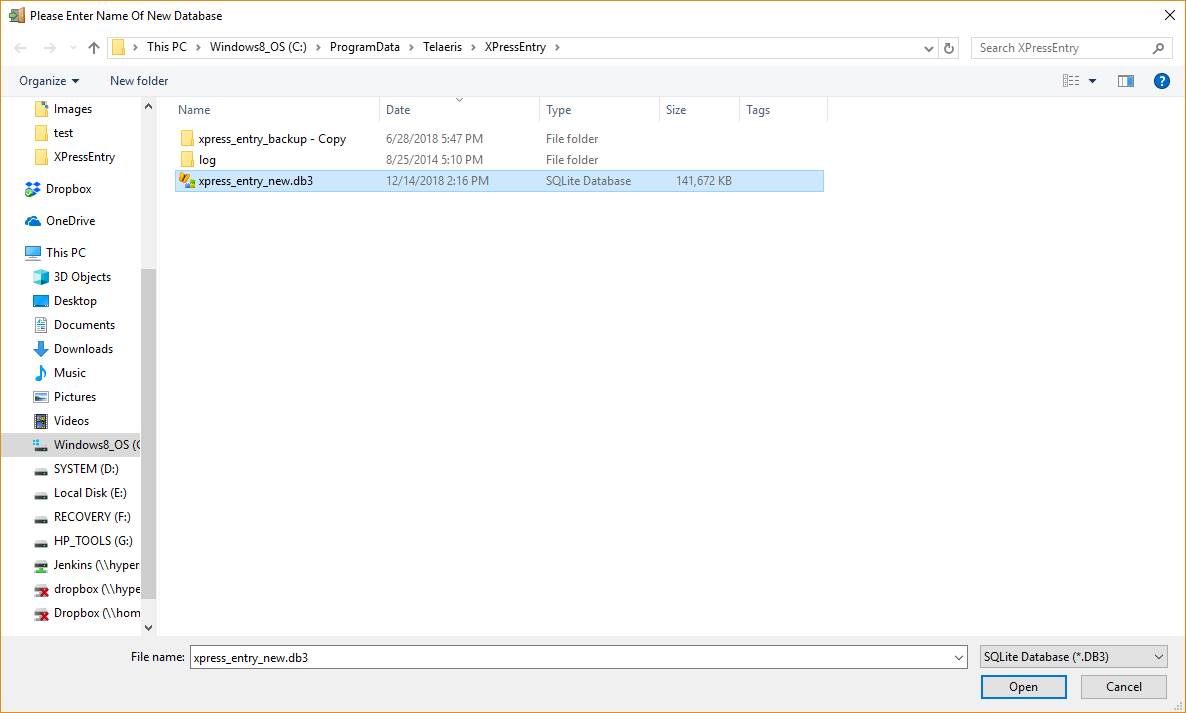Expand the File name history dropdown

(959, 657)
